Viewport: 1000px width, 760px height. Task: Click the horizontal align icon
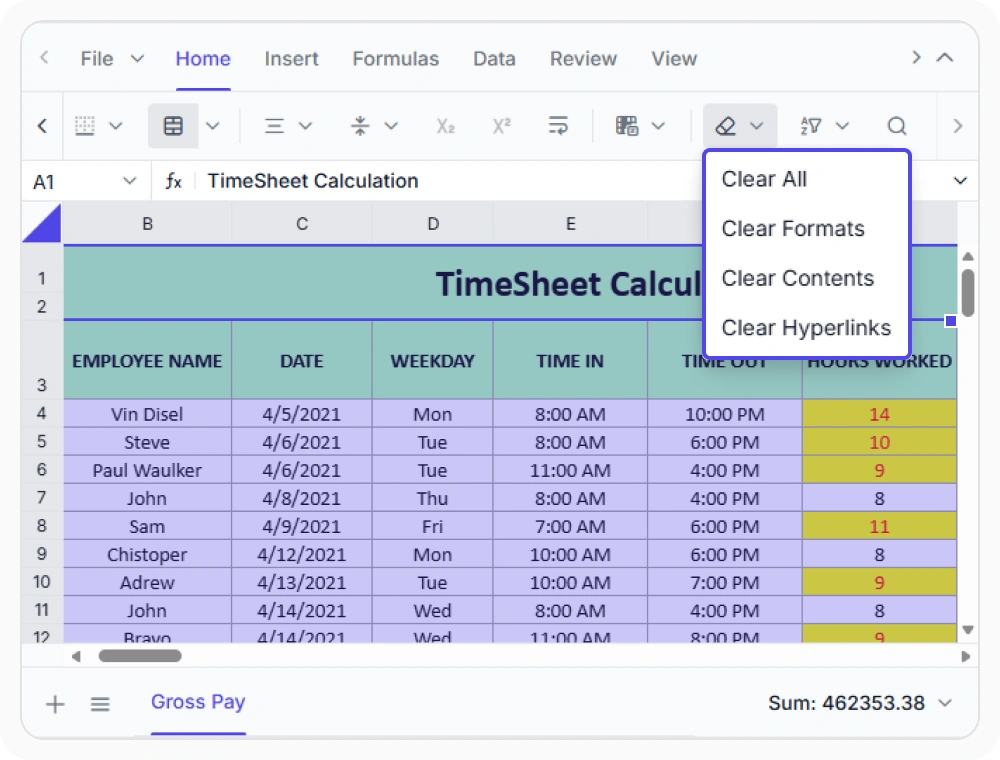tap(274, 126)
